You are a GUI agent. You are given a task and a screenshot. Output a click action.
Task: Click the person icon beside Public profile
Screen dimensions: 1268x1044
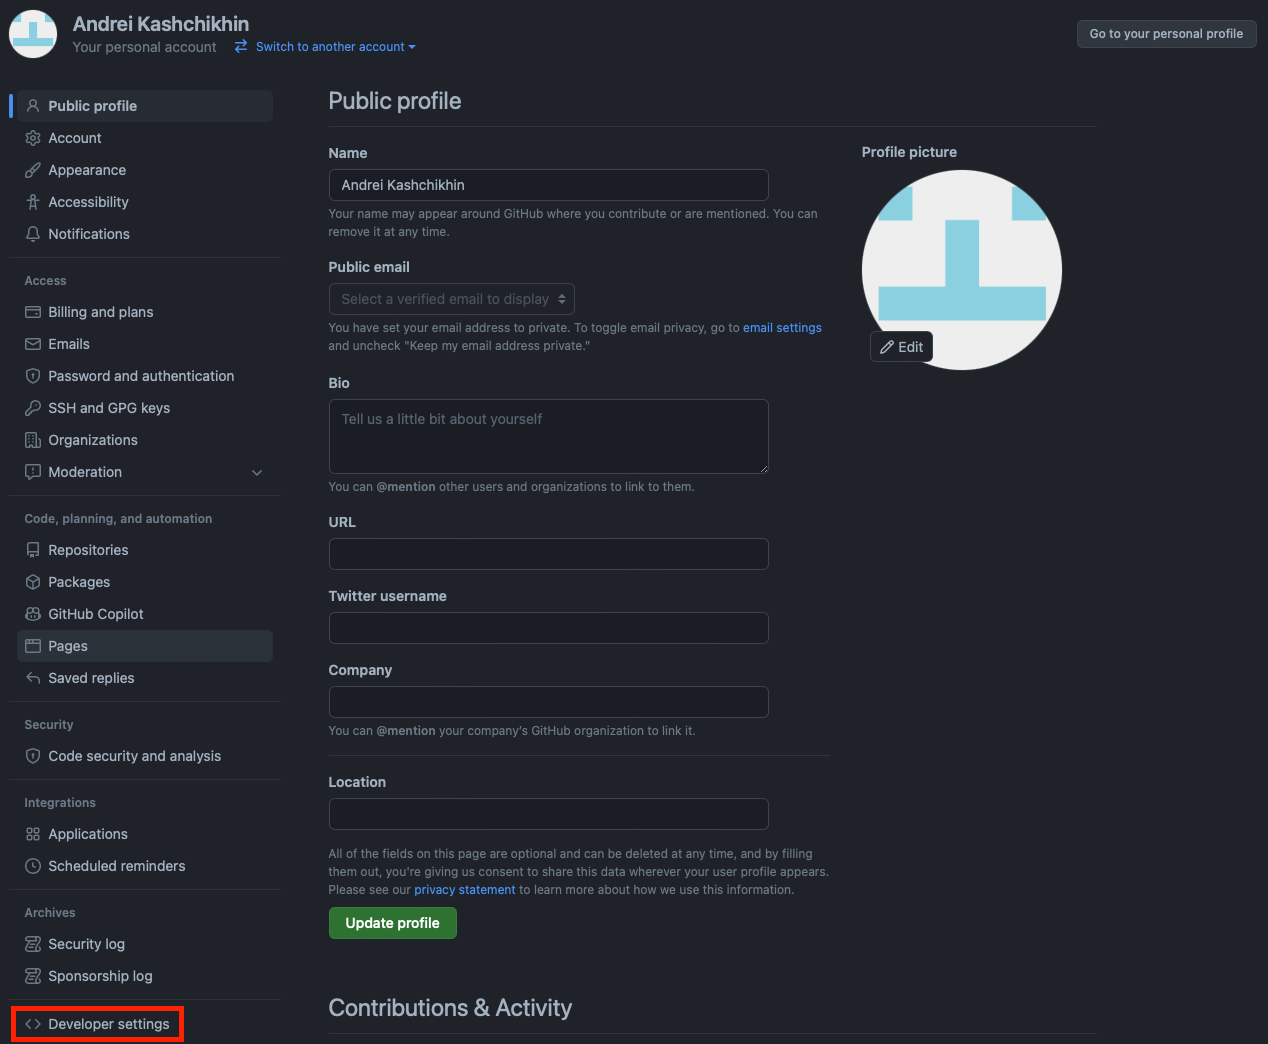point(33,106)
